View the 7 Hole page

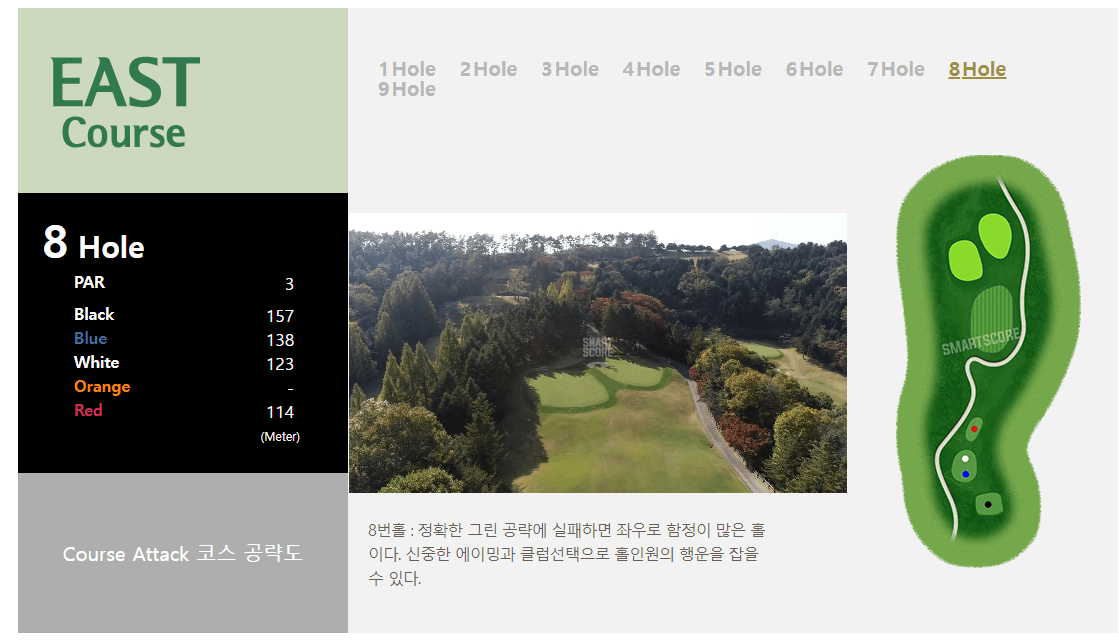click(x=895, y=69)
